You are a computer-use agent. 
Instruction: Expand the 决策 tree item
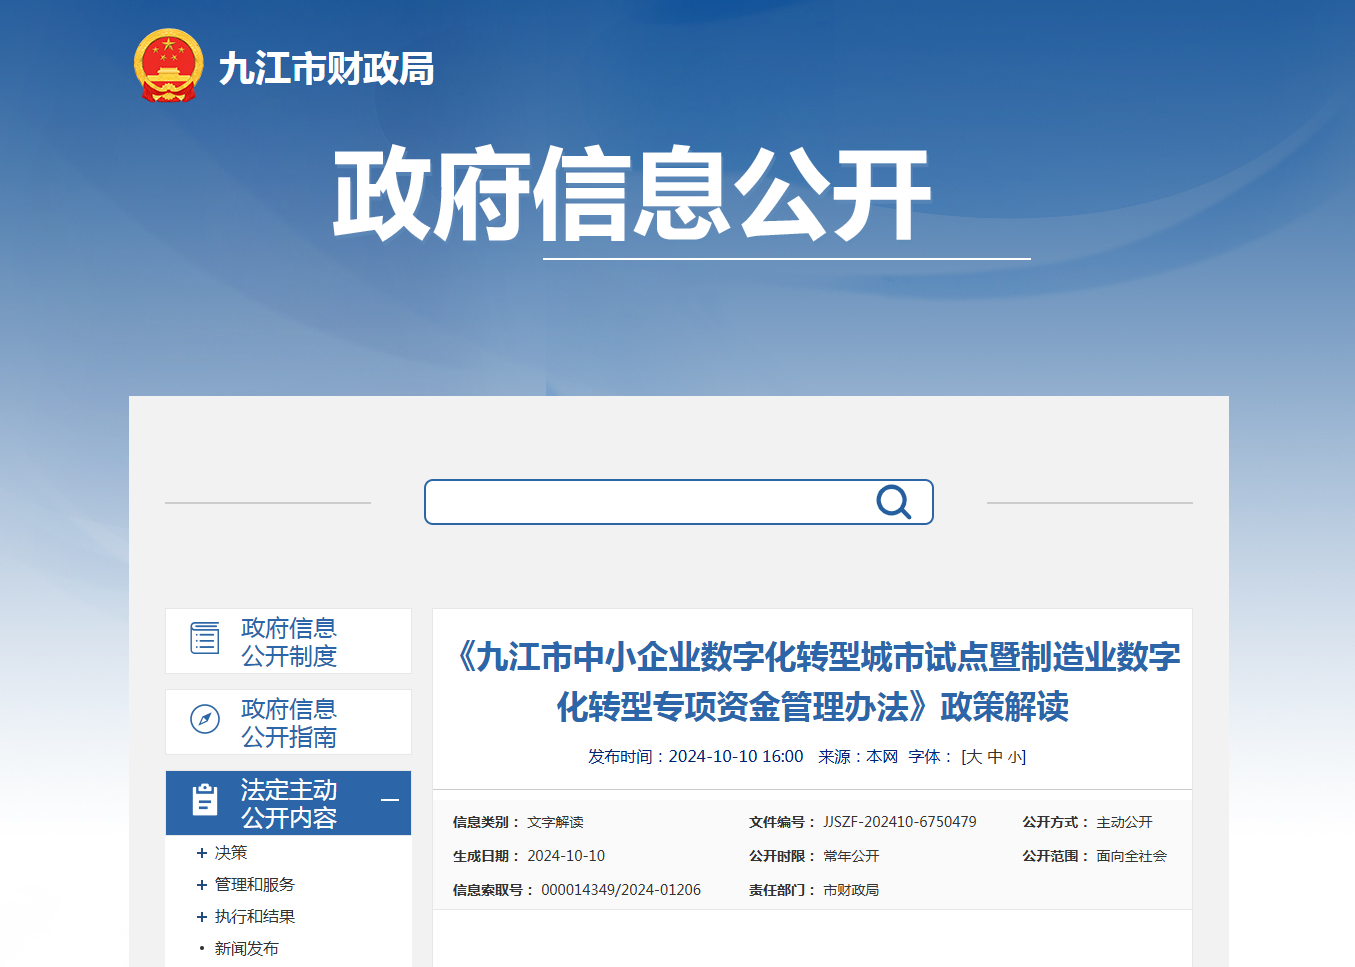point(202,853)
